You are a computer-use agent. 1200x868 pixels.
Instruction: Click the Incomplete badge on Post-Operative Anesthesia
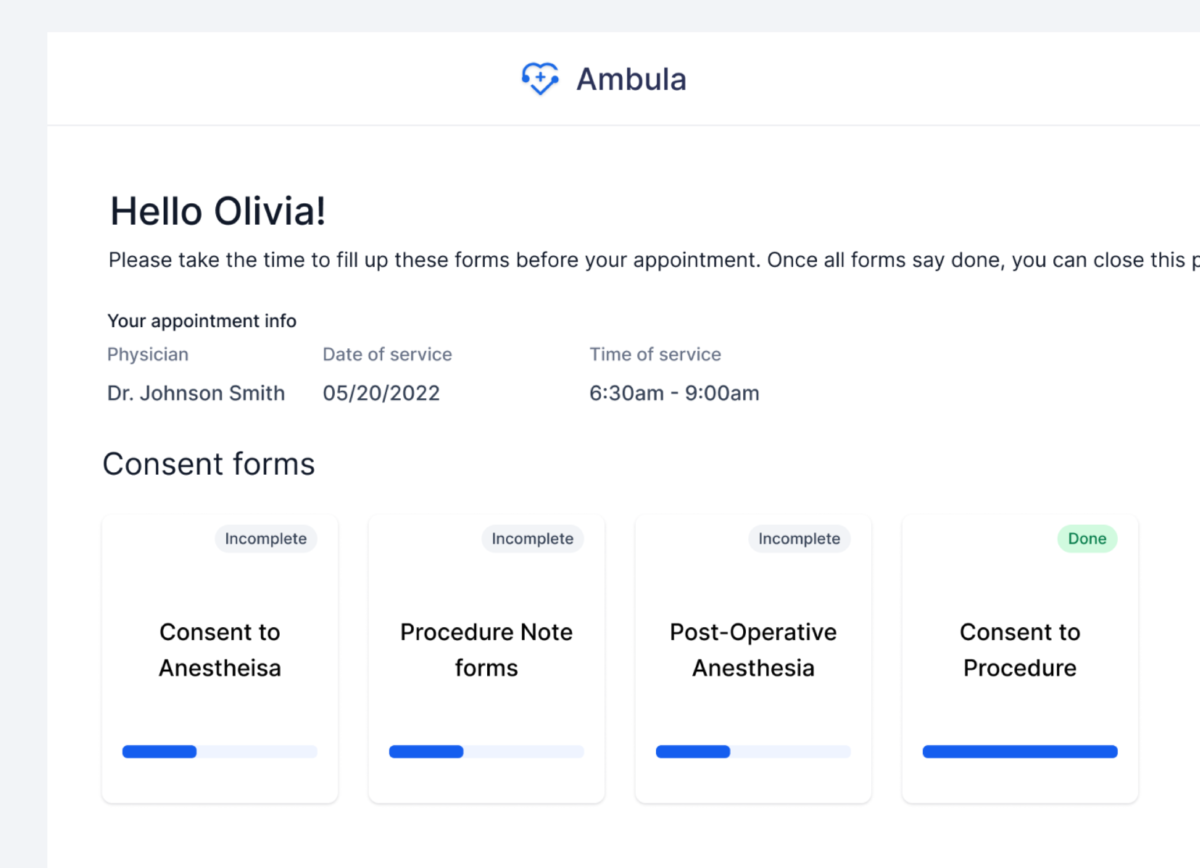[x=799, y=538]
